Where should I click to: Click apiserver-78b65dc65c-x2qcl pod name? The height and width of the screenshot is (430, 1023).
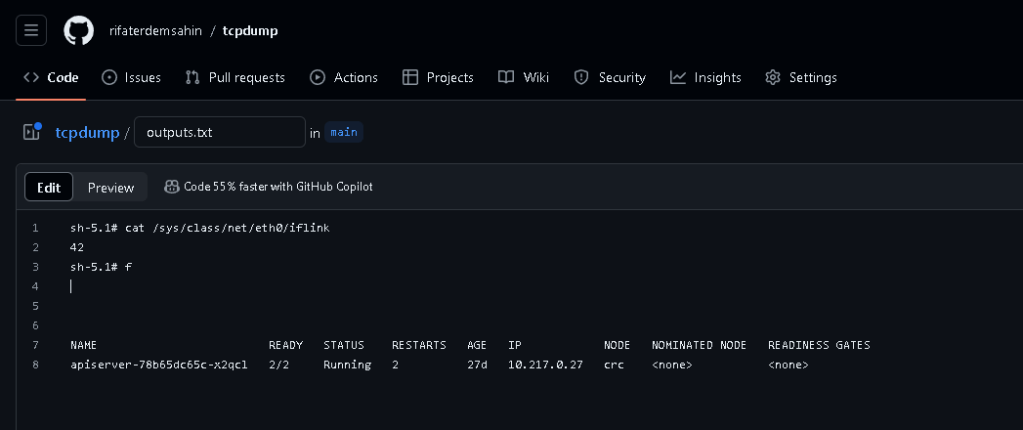point(159,365)
